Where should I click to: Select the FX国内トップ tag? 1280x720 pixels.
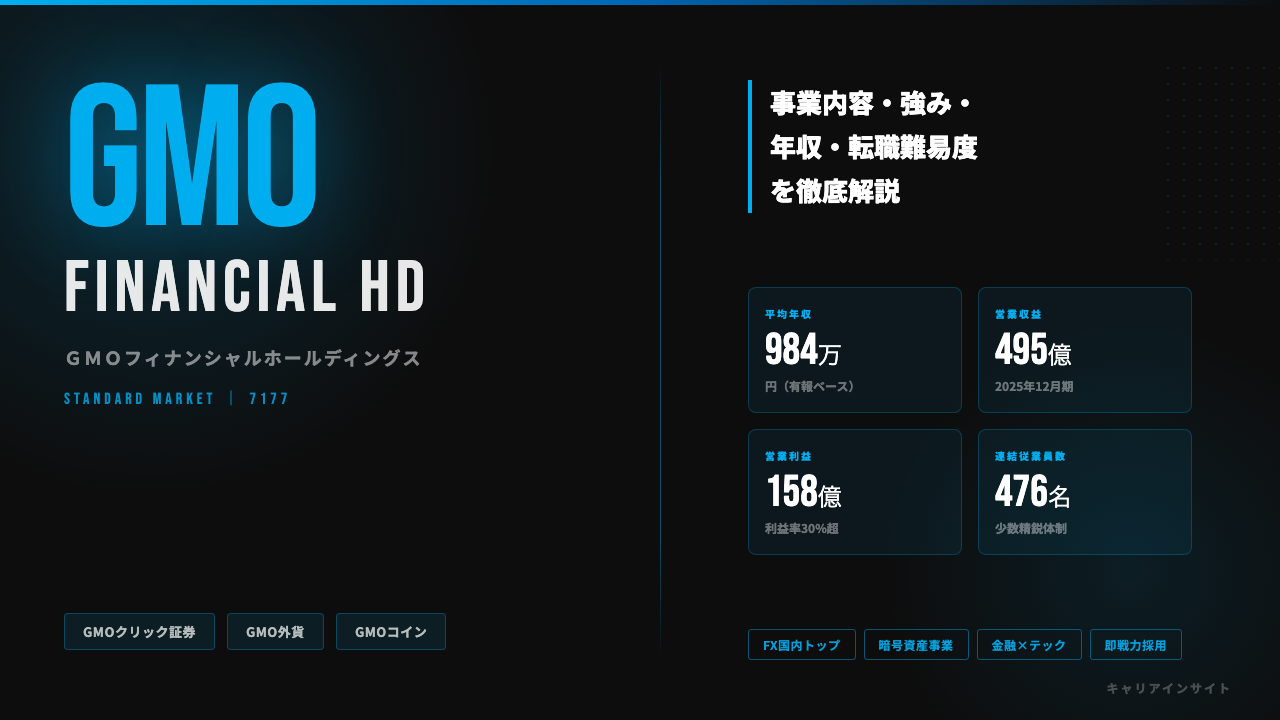pos(802,645)
